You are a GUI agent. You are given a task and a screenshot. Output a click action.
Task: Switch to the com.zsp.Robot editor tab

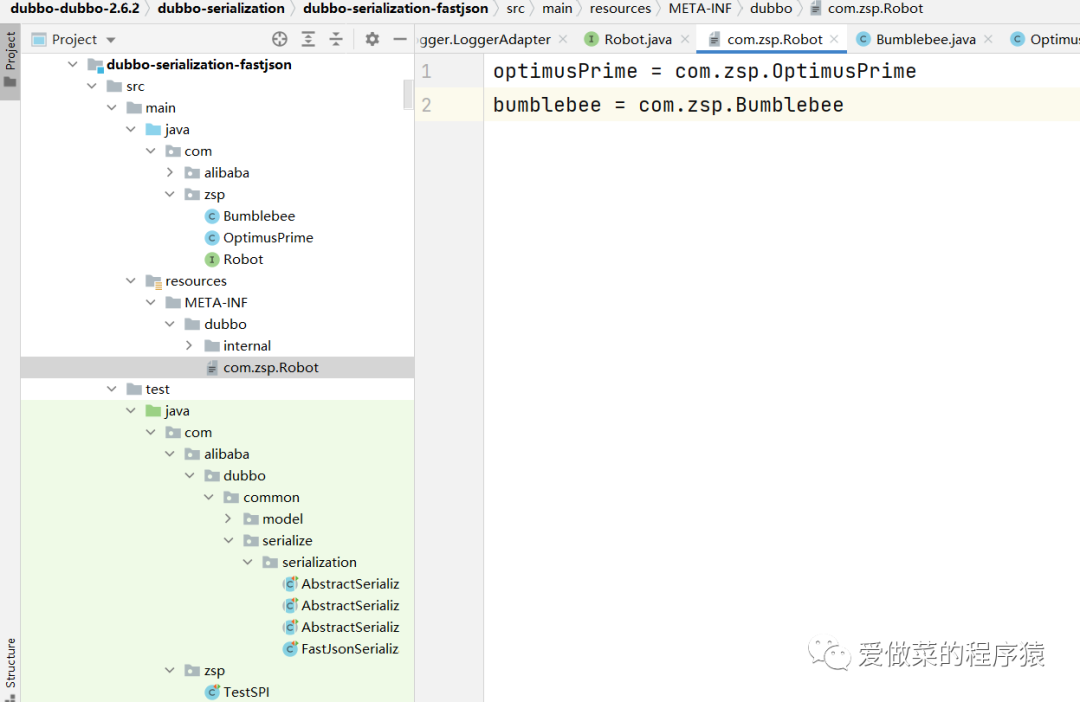(774, 39)
